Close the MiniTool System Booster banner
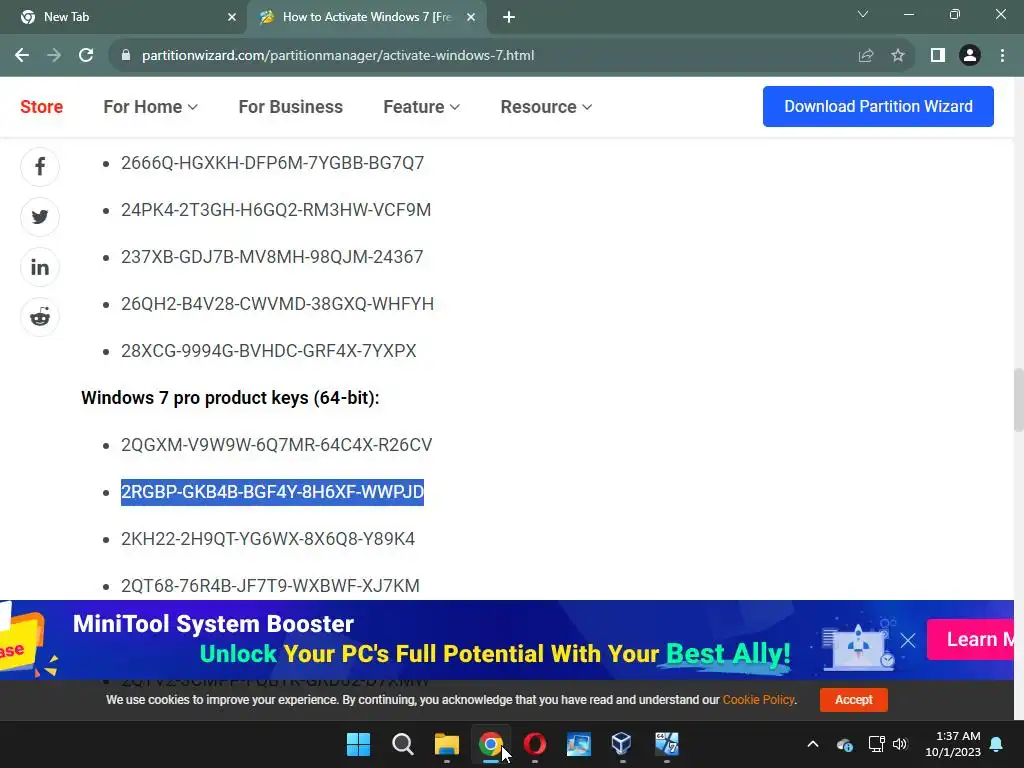The width and height of the screenshot is (1024, 768). tap(908, 640)
